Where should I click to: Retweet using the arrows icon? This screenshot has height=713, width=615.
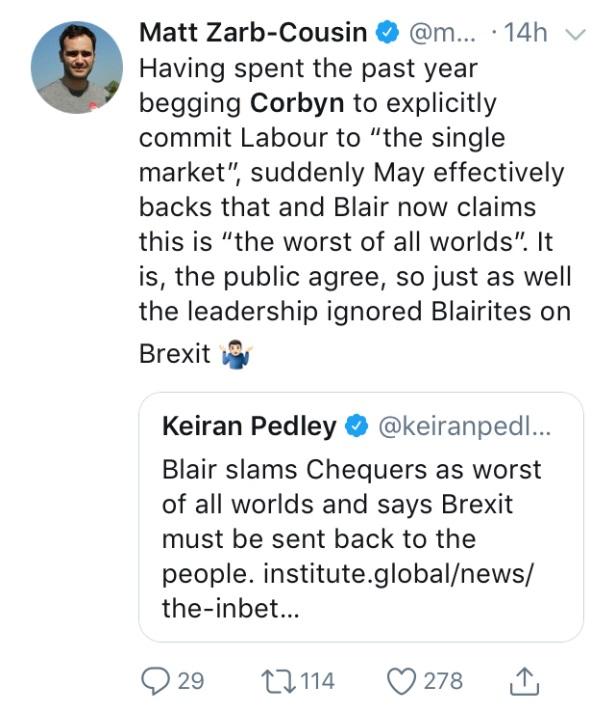[276, 682]
